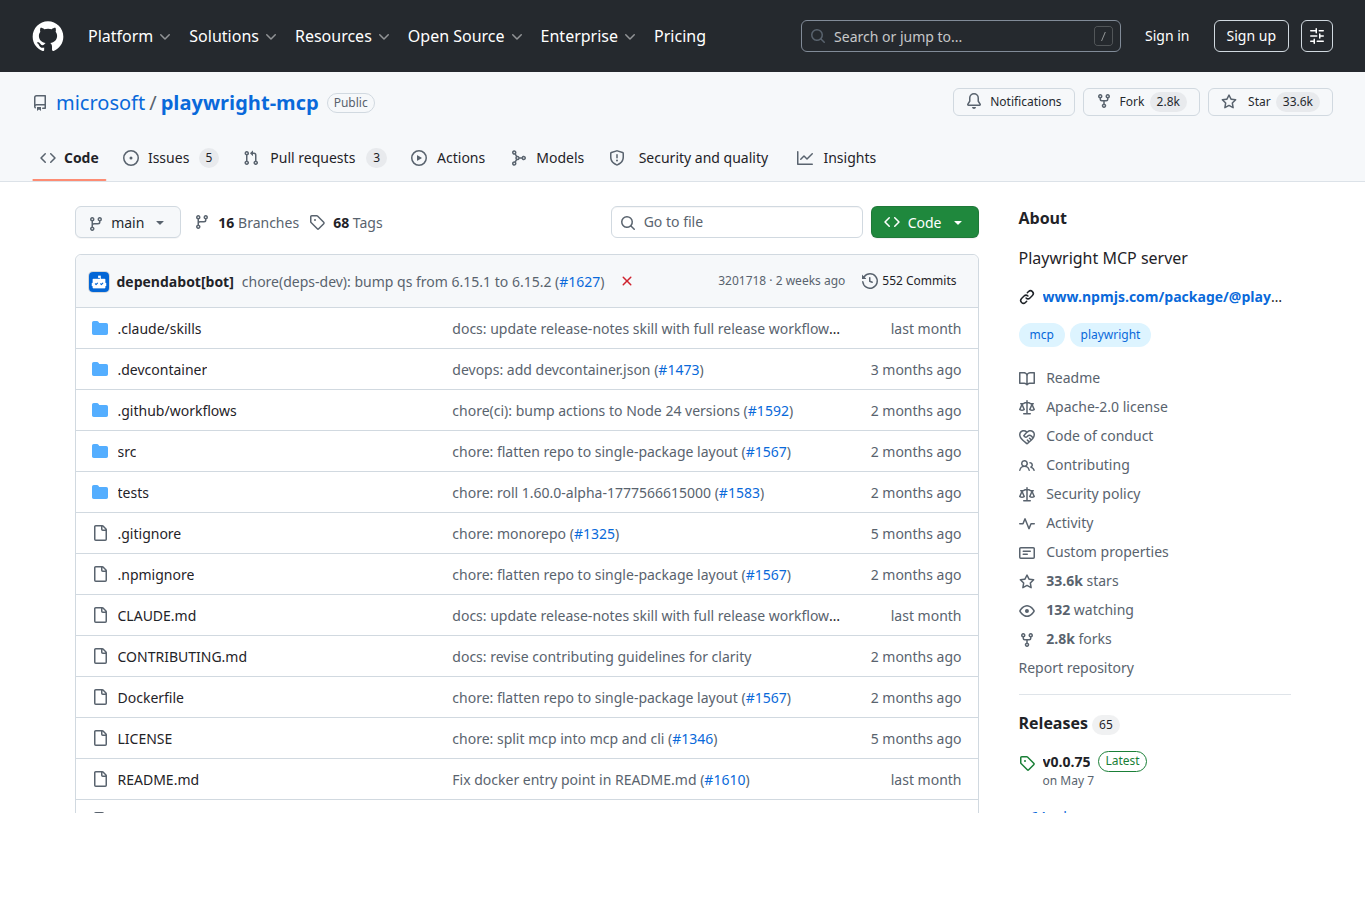Click the GitHub logo icon
The image size is (1365, 900).
tap(48, 36)
